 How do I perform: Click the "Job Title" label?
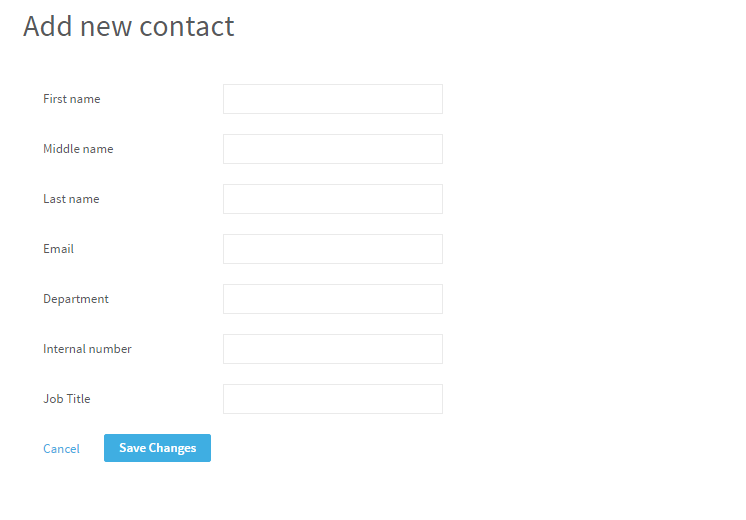[x=67, y=399]
